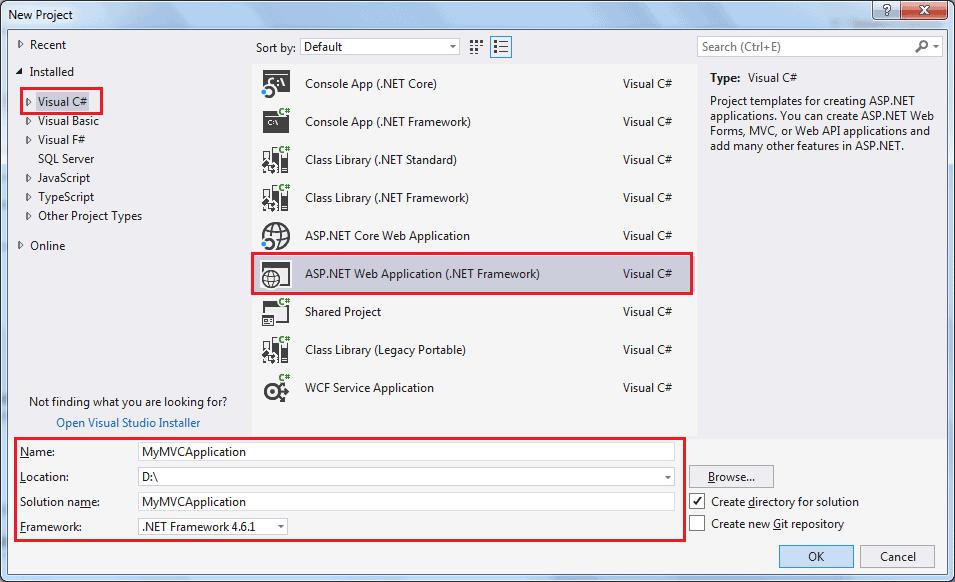The image size is (955, 582).
Task: Switch templates to small icons view
Action: tap(475, 46)
